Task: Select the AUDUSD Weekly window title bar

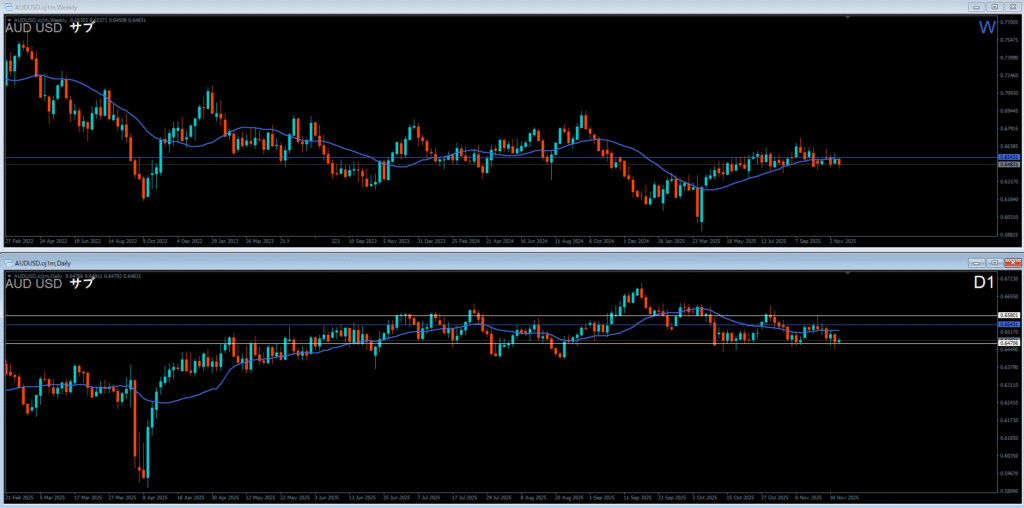Action: click(x=400, y=6)
